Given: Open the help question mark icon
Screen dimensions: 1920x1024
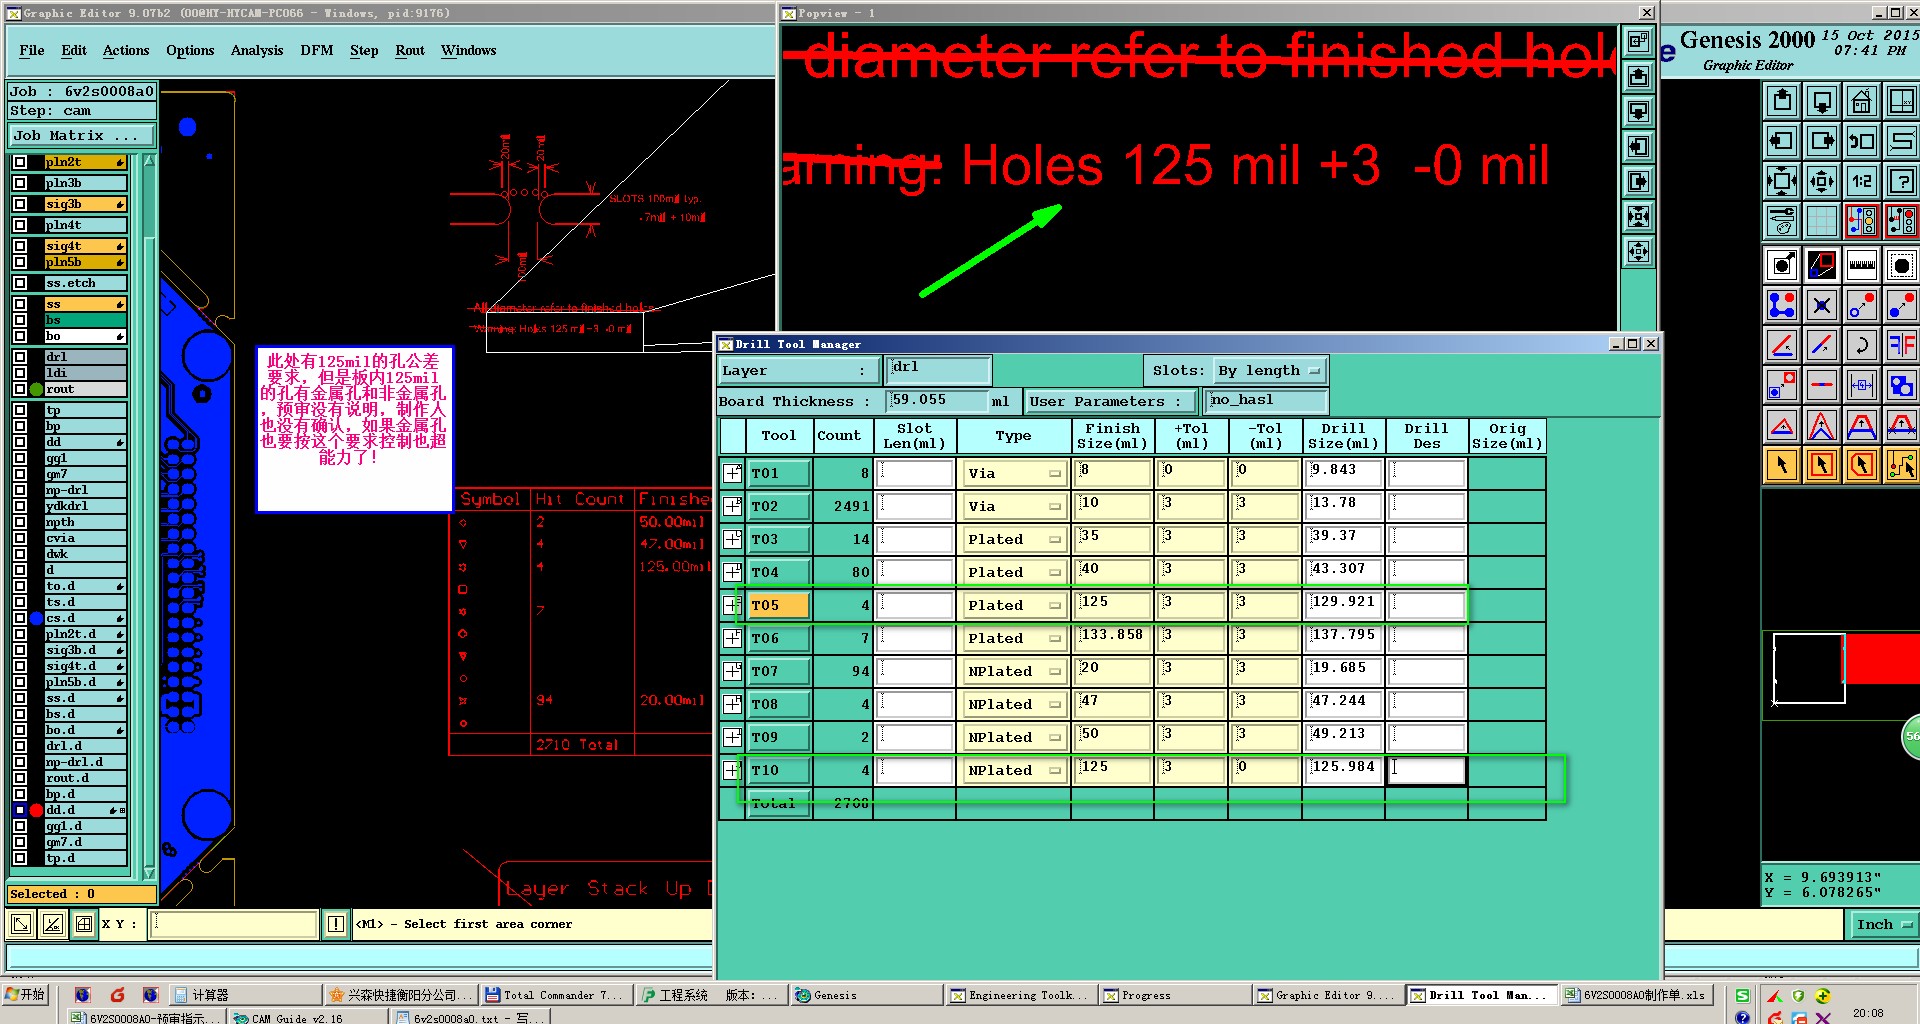Looking at the screenshot, I should click(1901, 181).
